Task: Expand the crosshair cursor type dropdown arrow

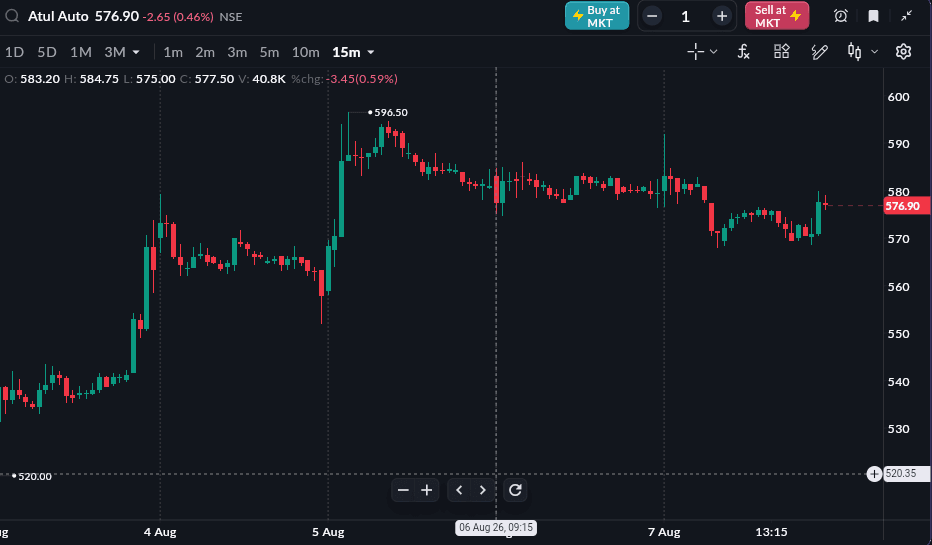Action: [x=714, y=52]
